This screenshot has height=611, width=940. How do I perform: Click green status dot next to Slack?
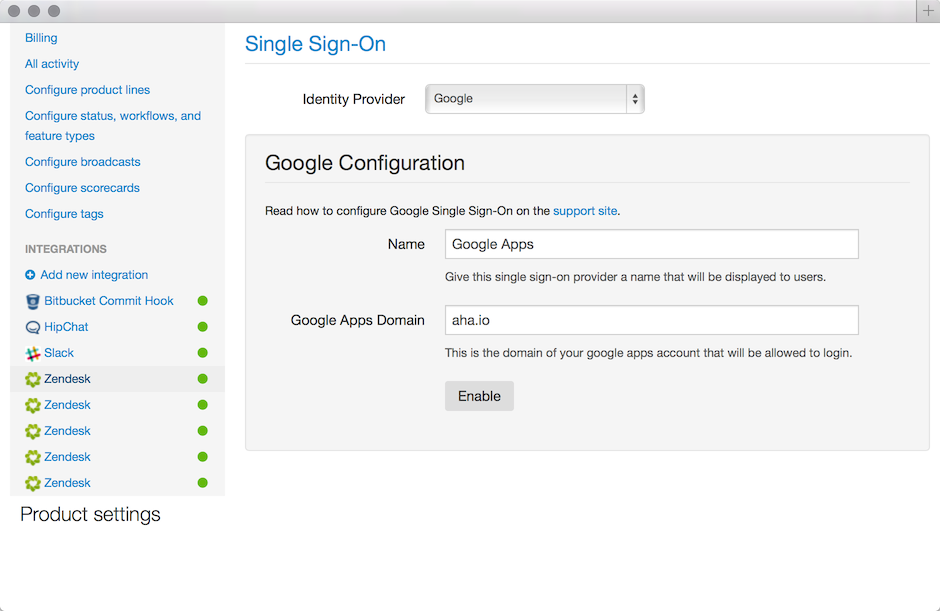[203, 353]
